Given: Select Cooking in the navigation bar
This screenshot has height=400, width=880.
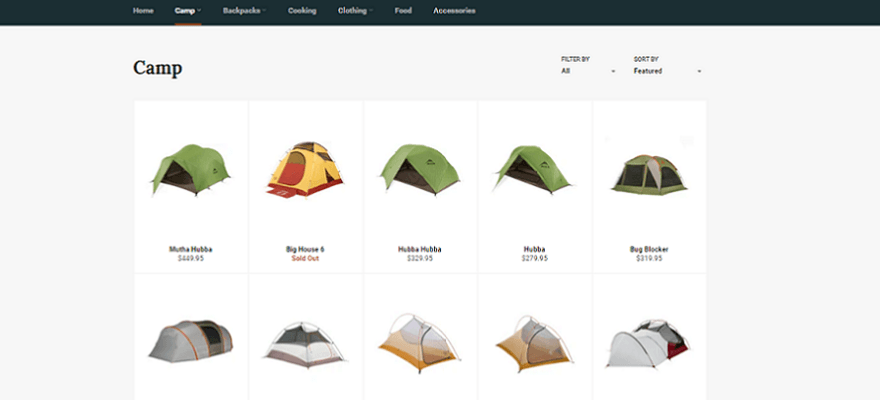Looking at the screenshot, I should (302, 11).
